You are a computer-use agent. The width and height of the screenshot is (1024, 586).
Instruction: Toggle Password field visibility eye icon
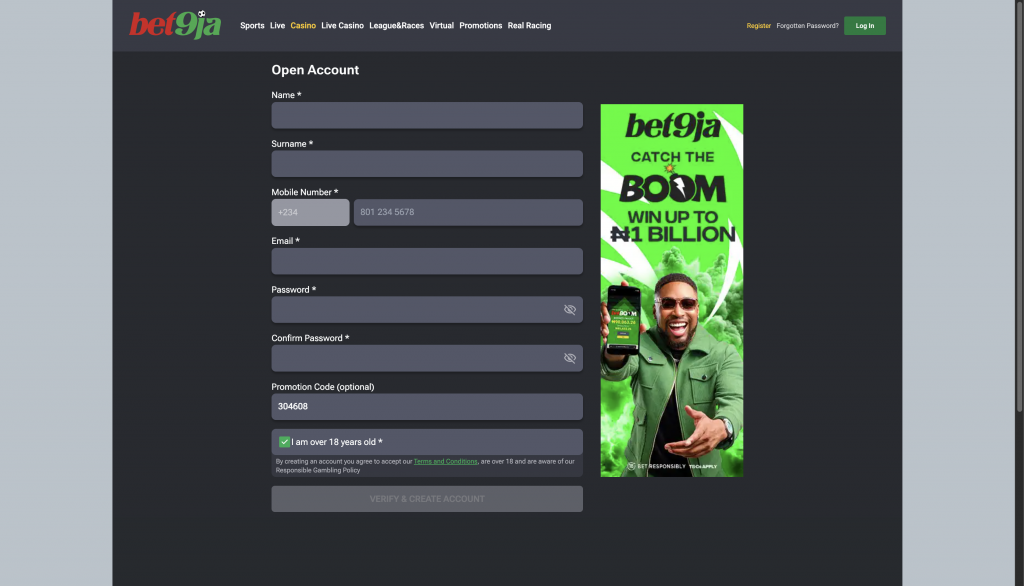coord(569,310)
